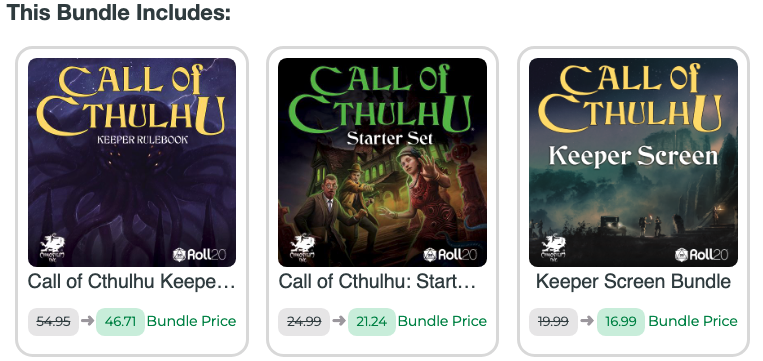Click the struck-through 19.99 original price
Viewport: 763px width, 361px height.
pos(554,322)
